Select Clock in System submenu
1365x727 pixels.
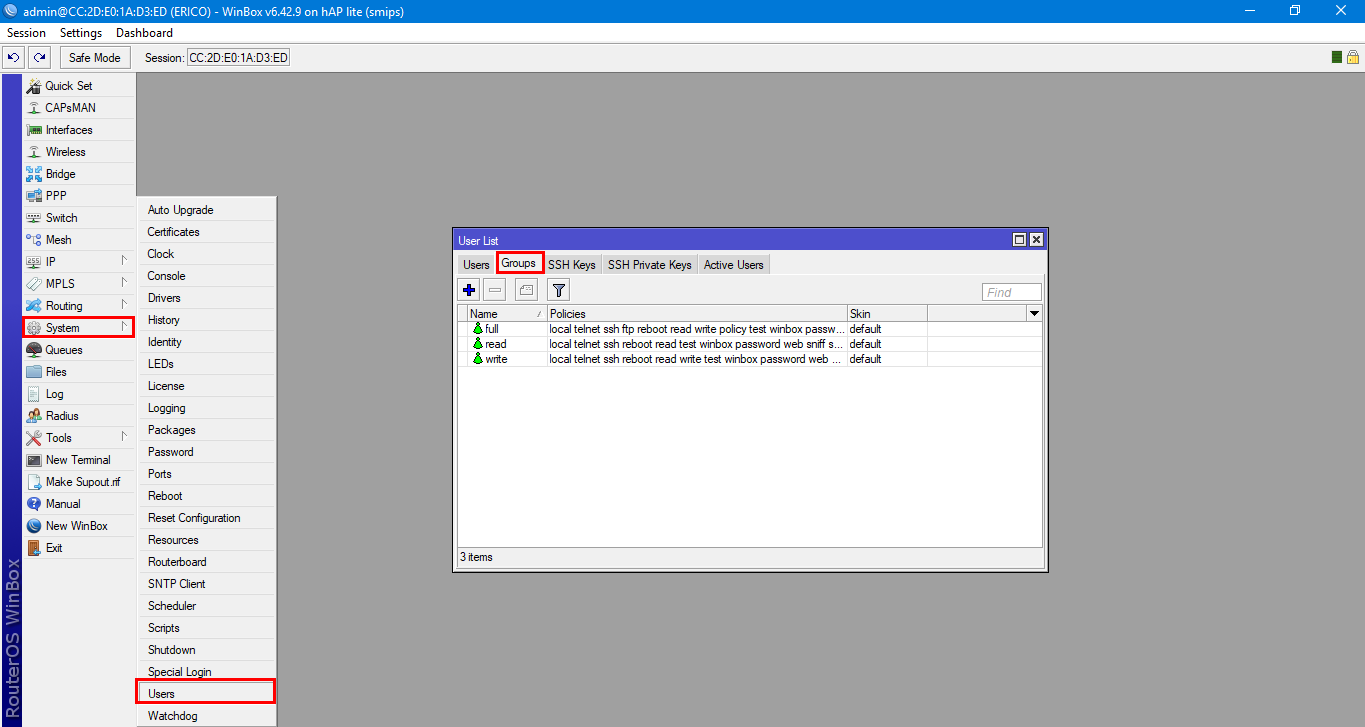point(206,254)
